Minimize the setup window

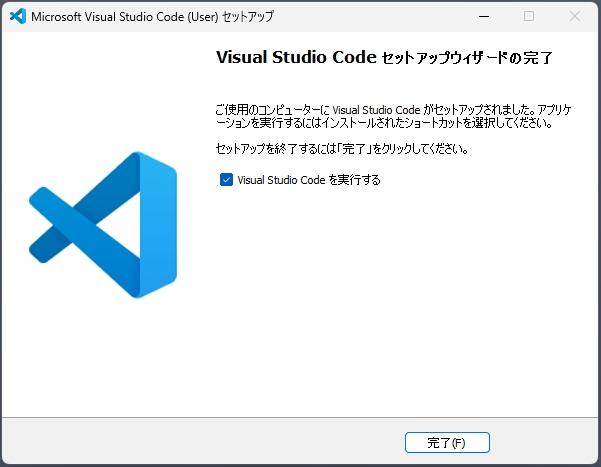point(484,16)
